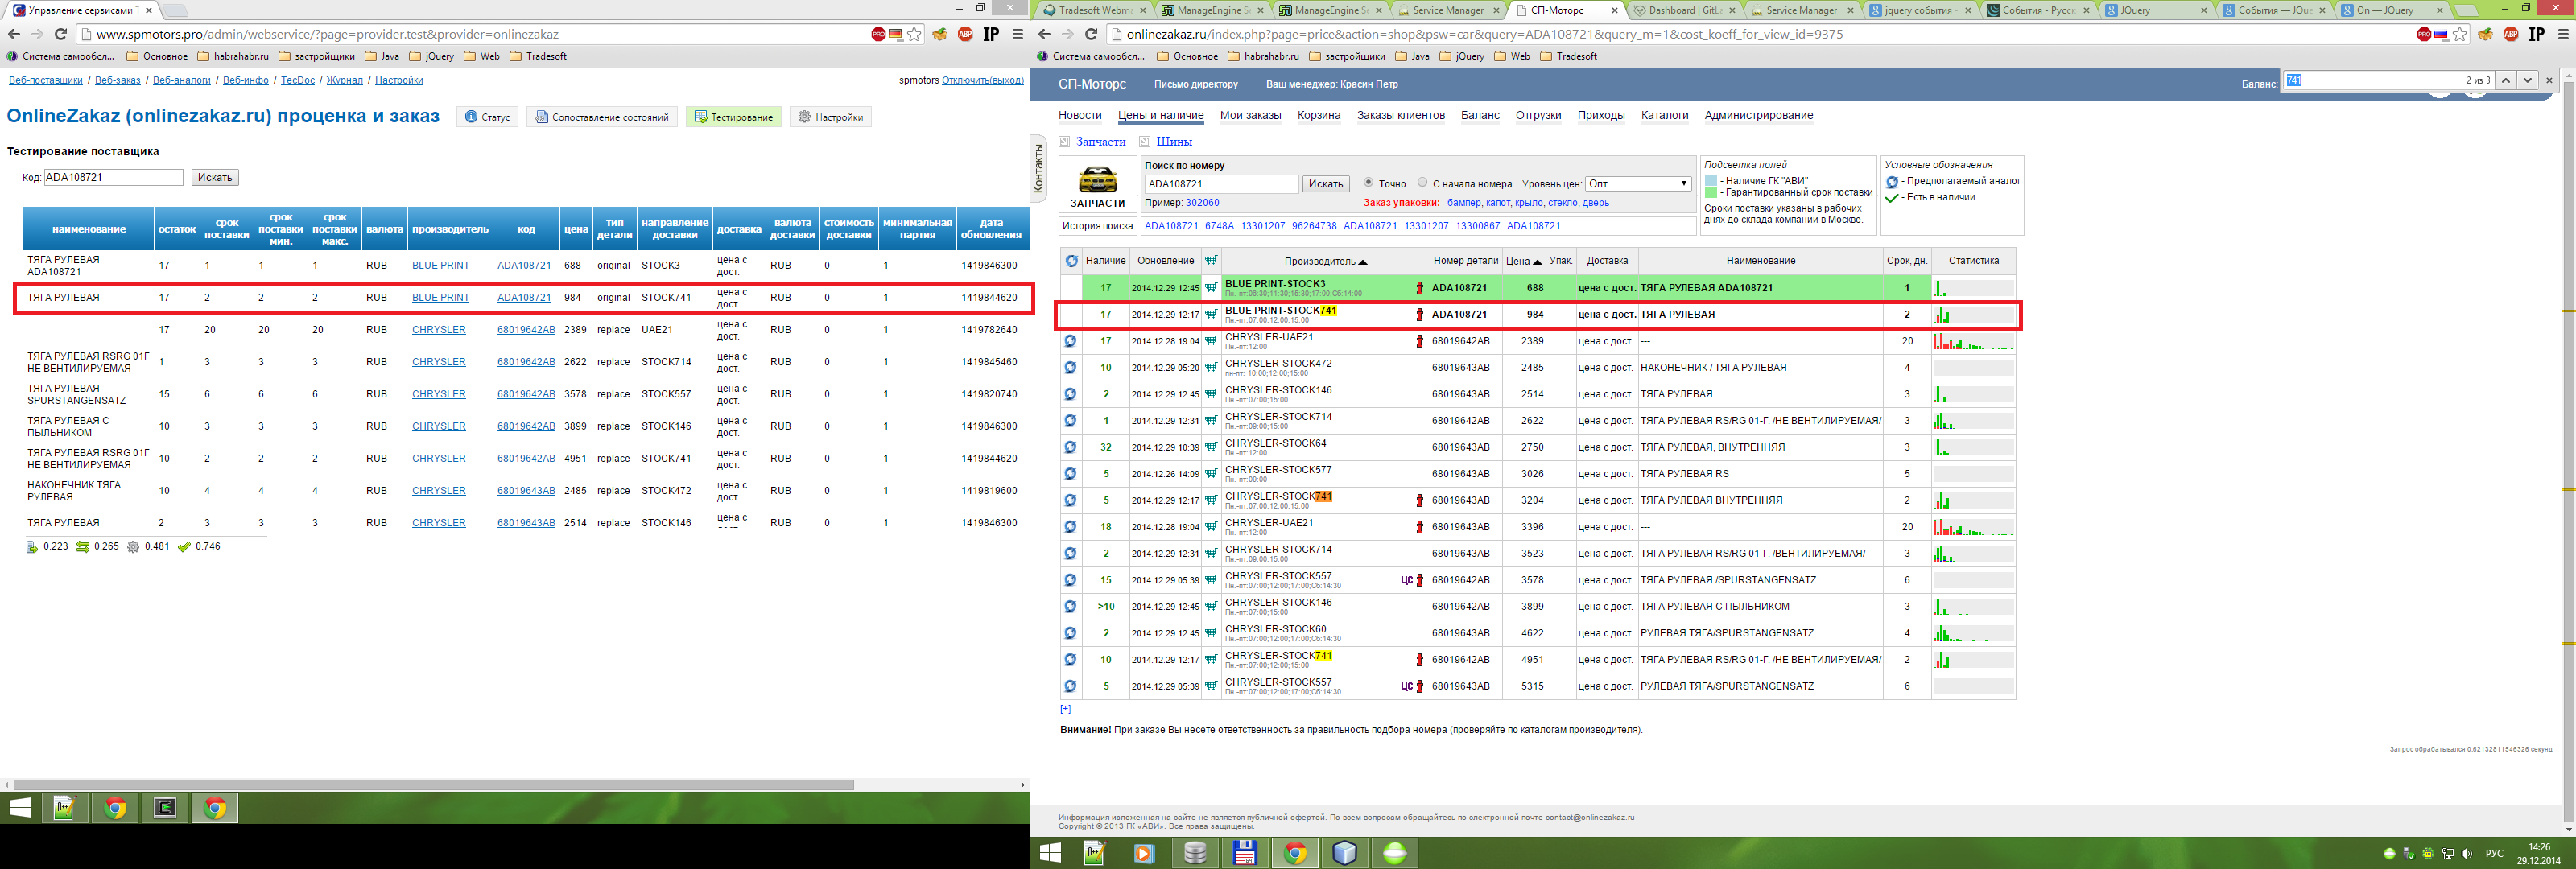Click example number 302060 link
The width and height of the screenshot is (2576, 869).
1202,202
